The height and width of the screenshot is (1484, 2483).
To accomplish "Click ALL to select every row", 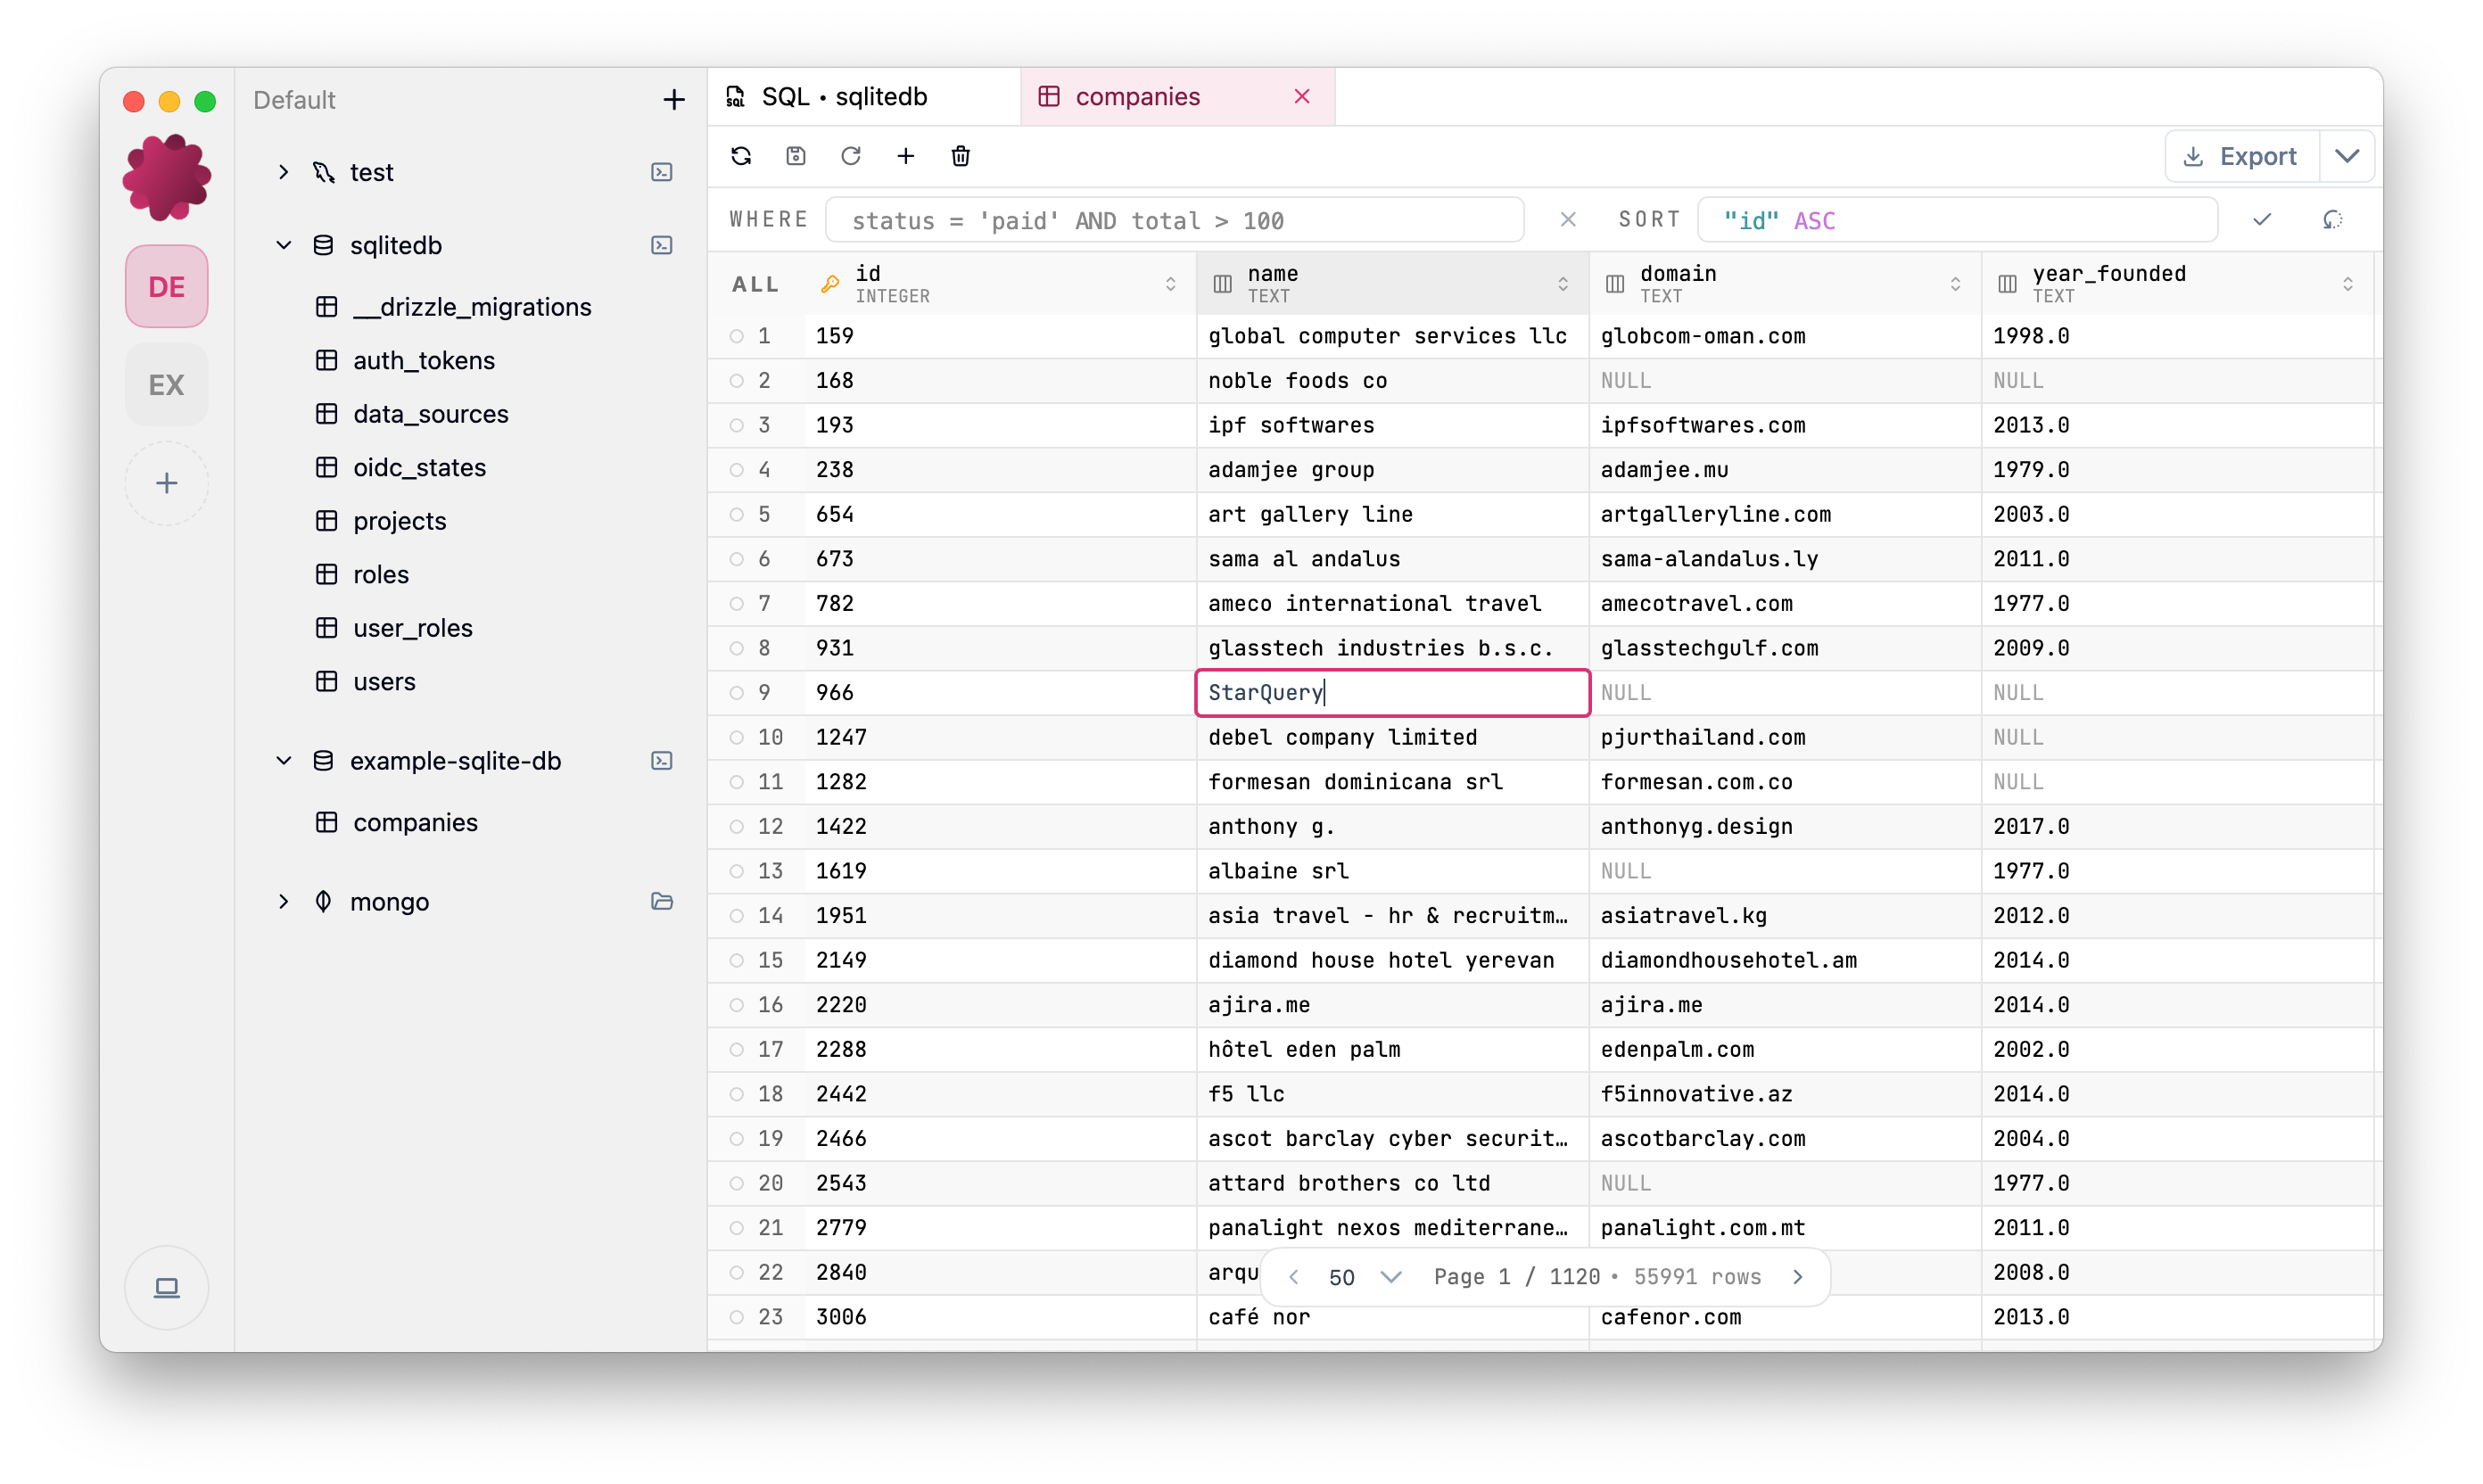I will click(x=755, y=283).
